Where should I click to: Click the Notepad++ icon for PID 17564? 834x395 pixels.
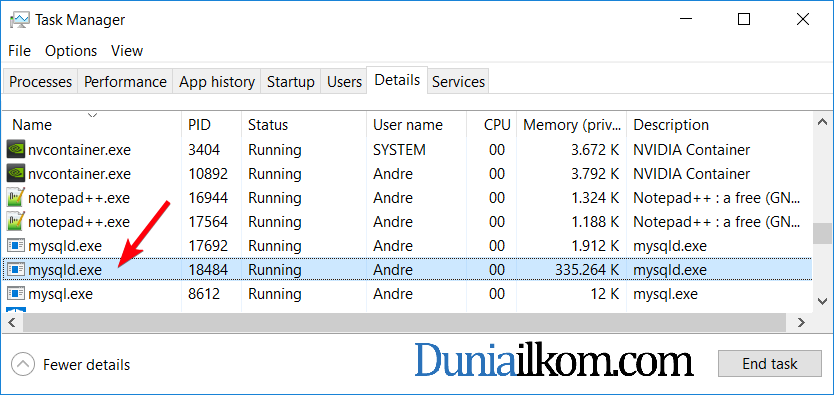coord(15,222)
